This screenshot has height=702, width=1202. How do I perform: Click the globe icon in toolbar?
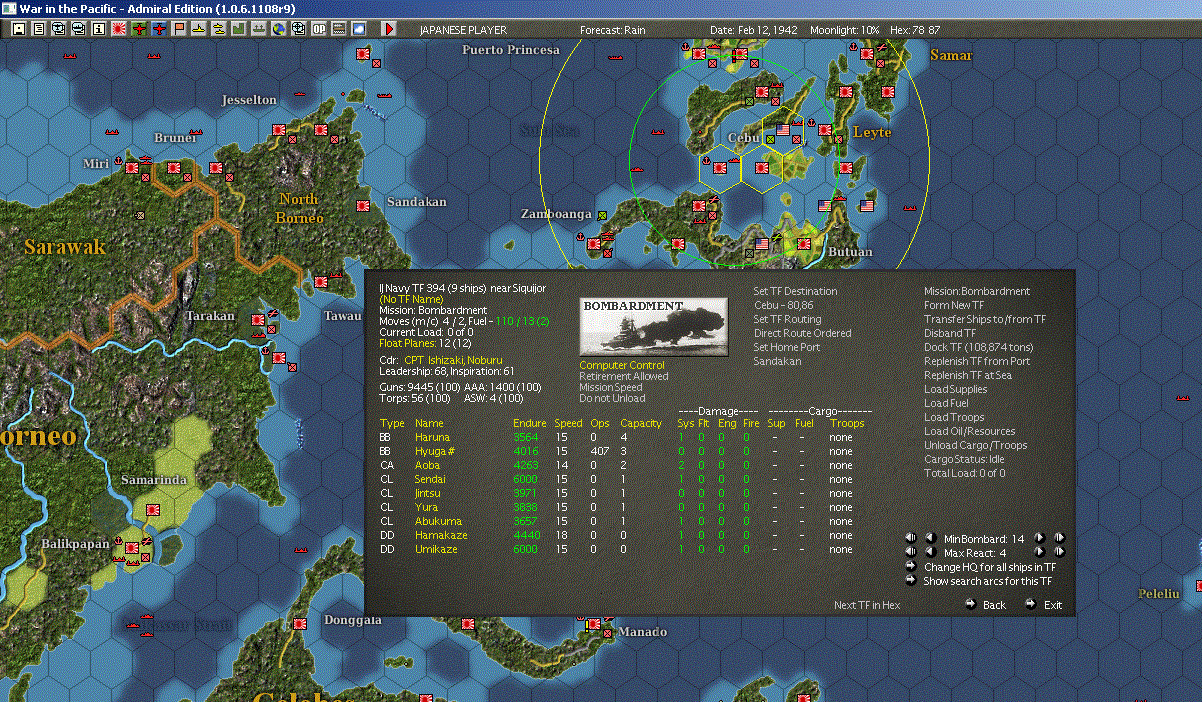click(x=277, y=29)
